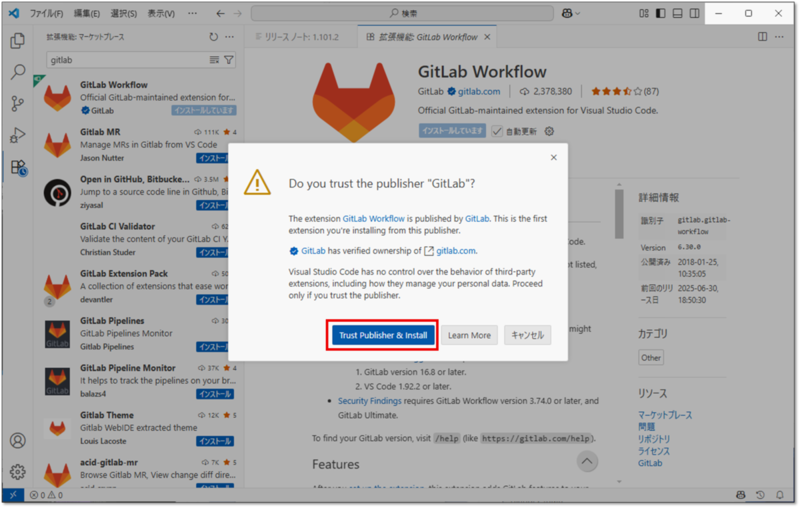800x508 pixels.
Task: Install the Gitlab Theme extension
Action: click(x=215, y=441)
